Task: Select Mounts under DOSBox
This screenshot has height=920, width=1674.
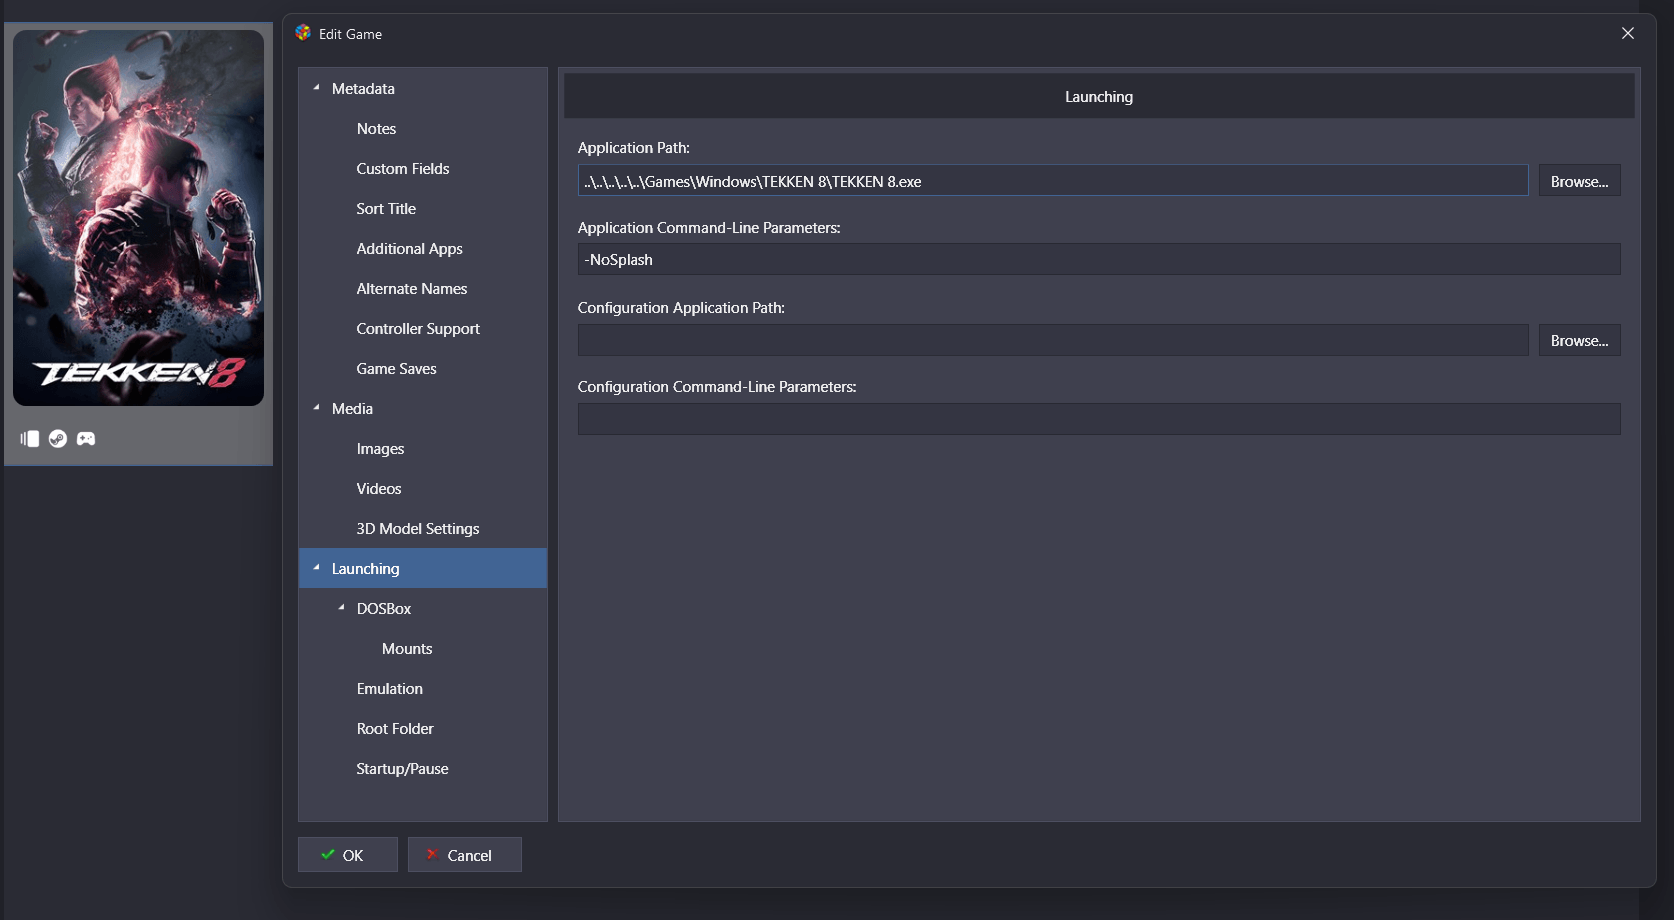Action: (407, 649)
